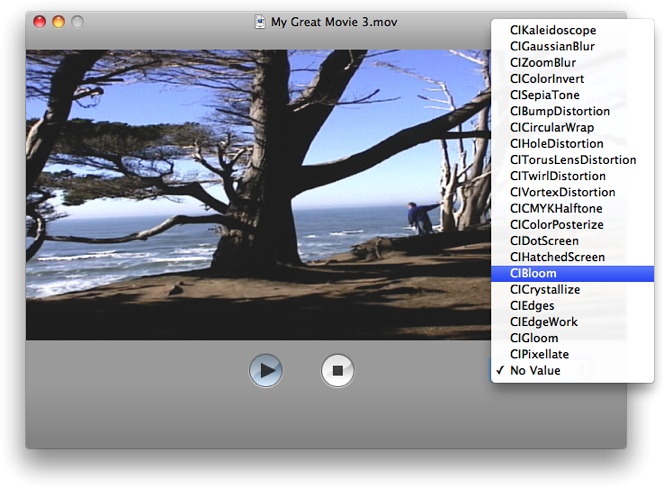The image size is (664, 489).
Task: Choose the CIGaussianBlur filter
Action: pyautogui.click(x=555, y=46)
